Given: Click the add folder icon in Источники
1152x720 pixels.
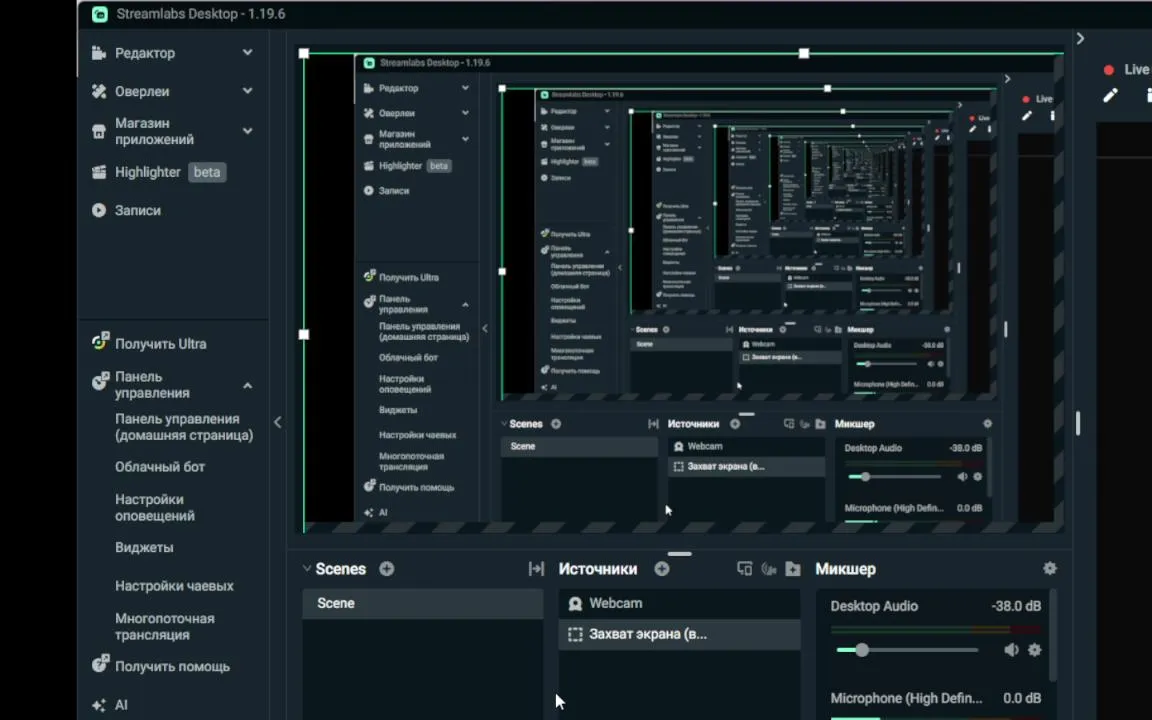Looking at the screenshot, I should [793, 569].
